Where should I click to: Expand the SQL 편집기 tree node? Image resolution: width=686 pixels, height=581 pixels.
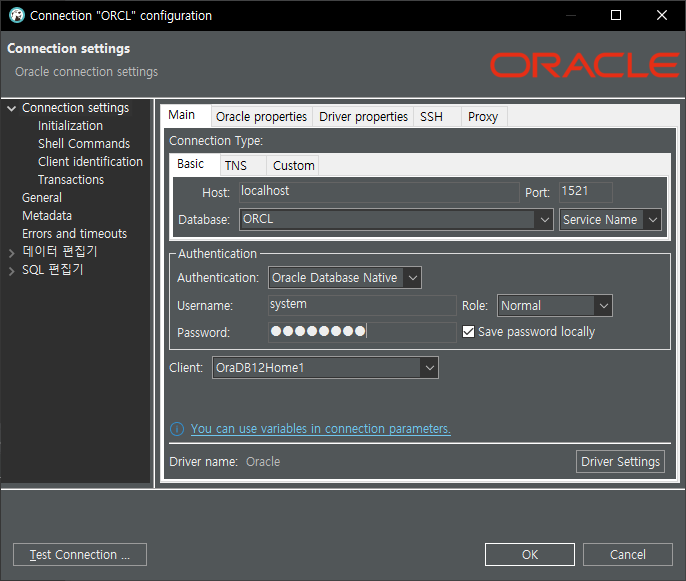pyautogui.click(x=12, y=271)
